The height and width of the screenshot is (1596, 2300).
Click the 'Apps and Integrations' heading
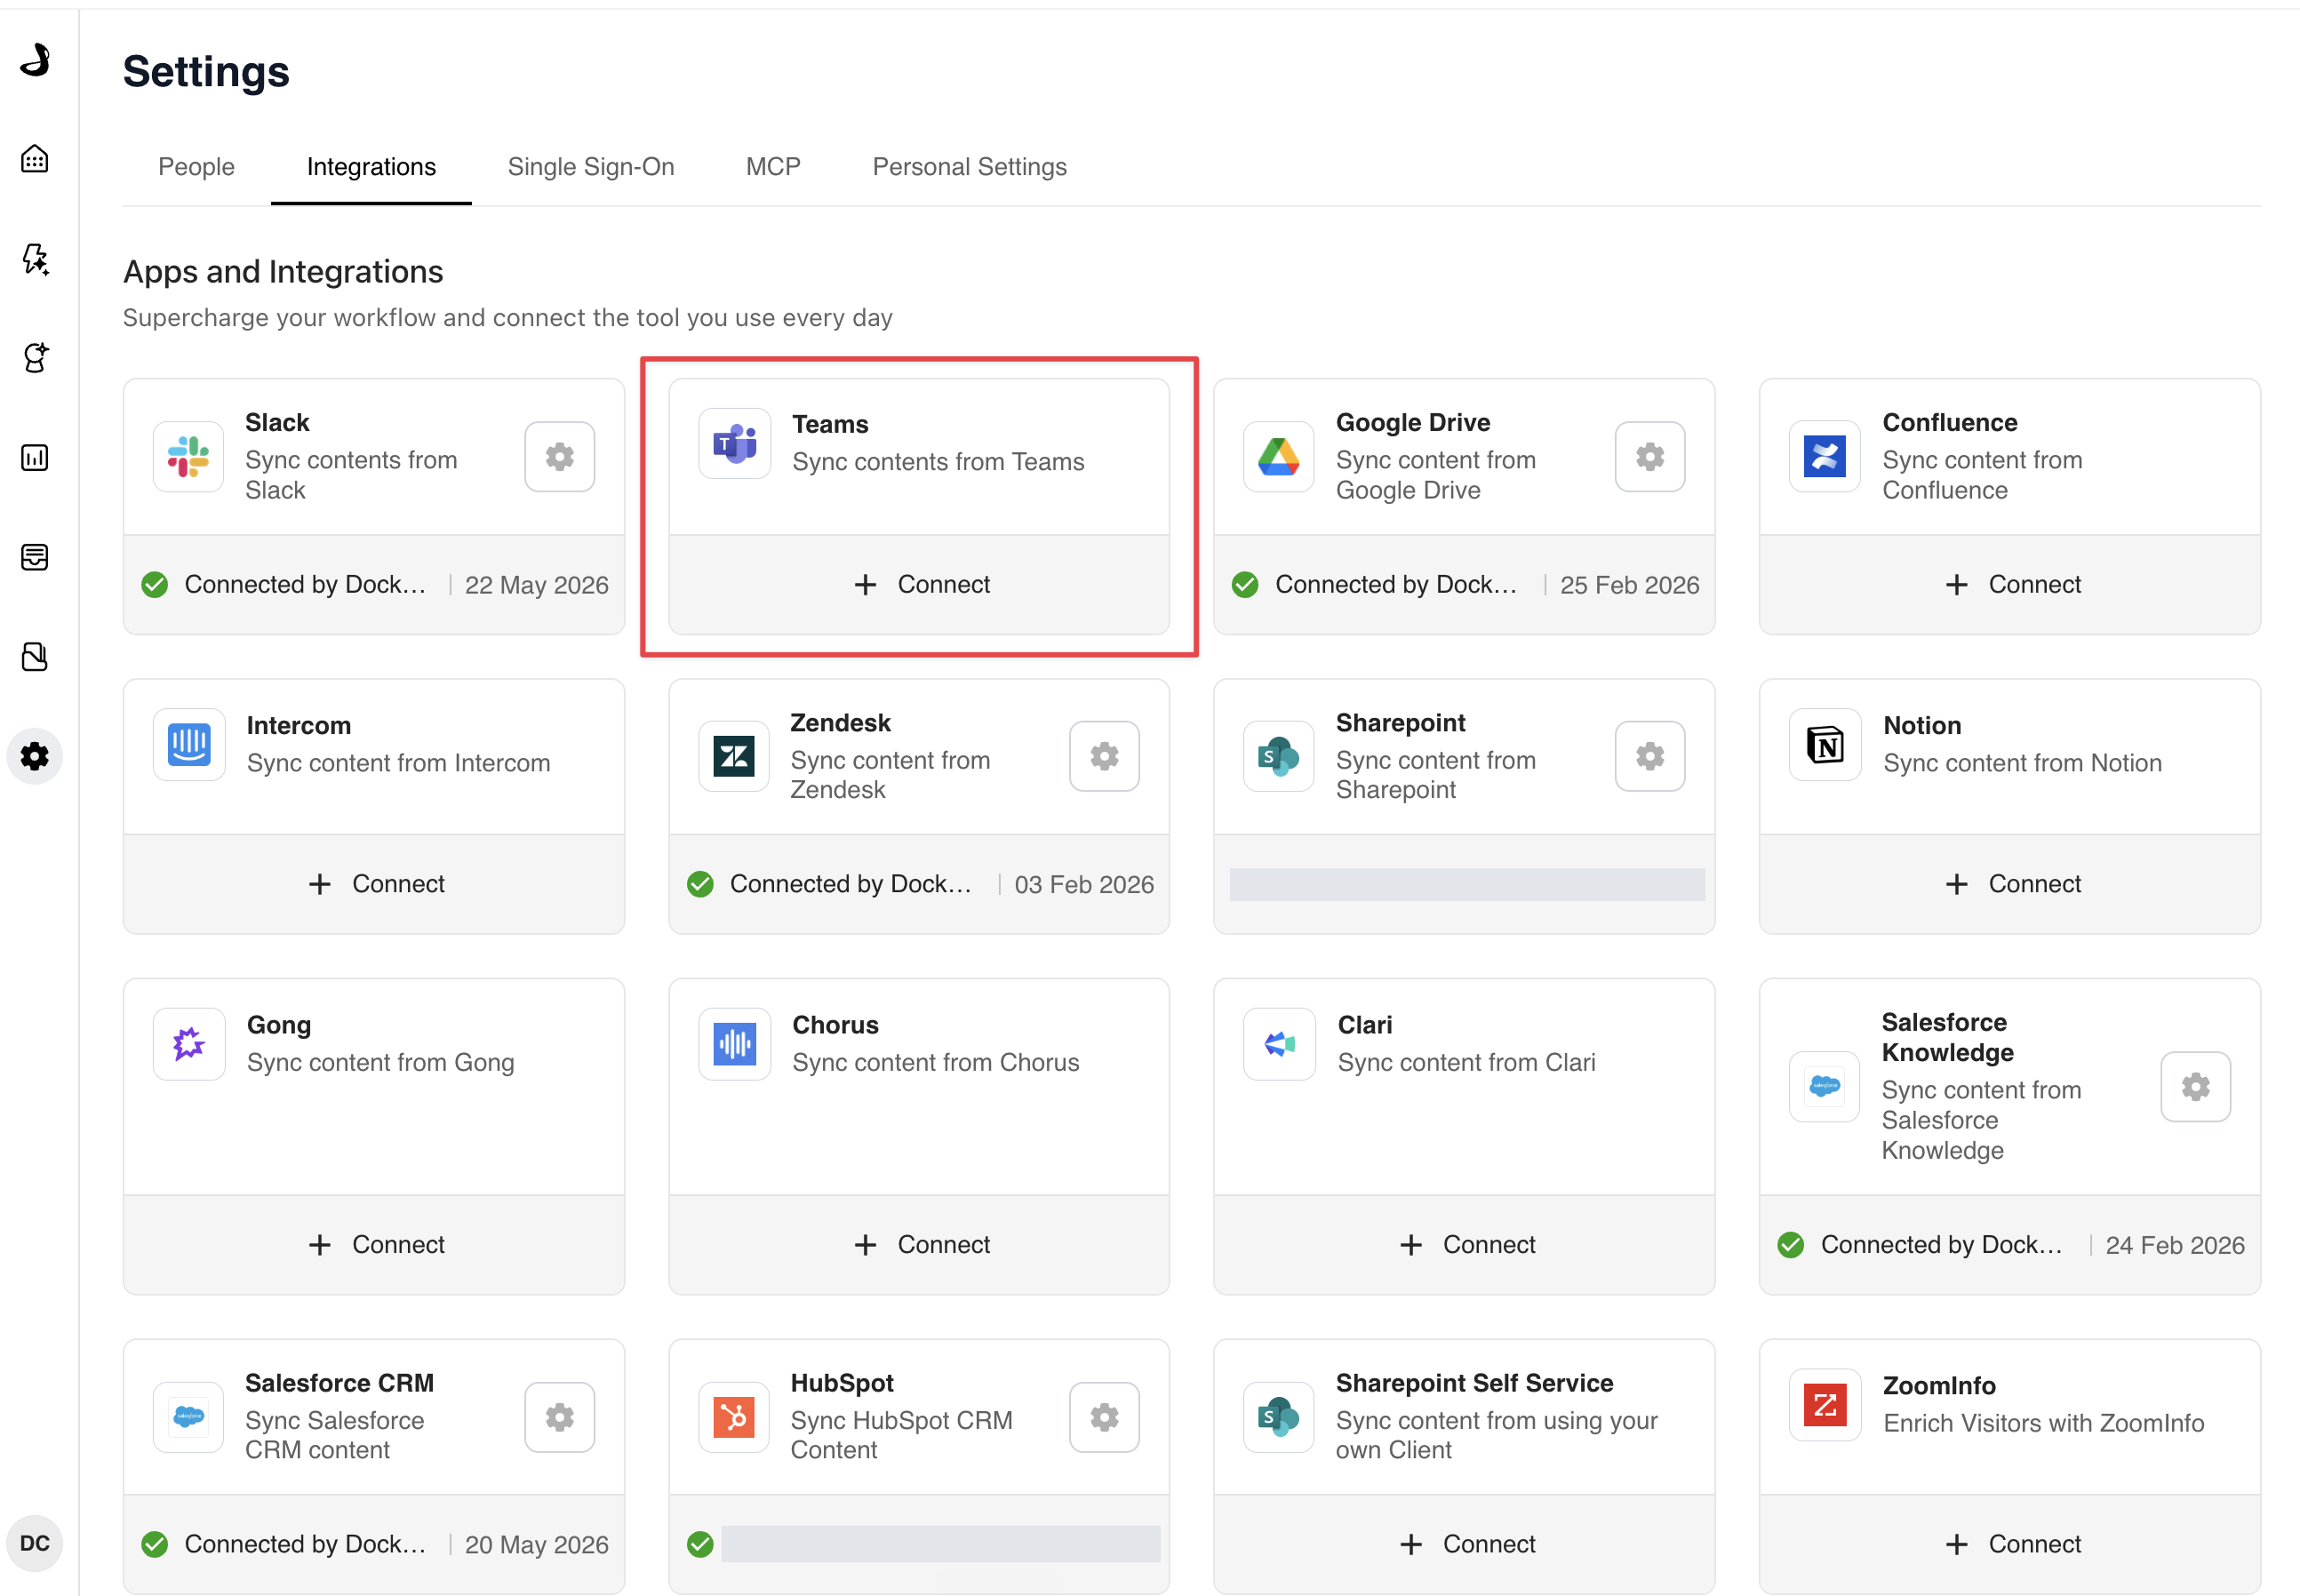click(283, 272)
